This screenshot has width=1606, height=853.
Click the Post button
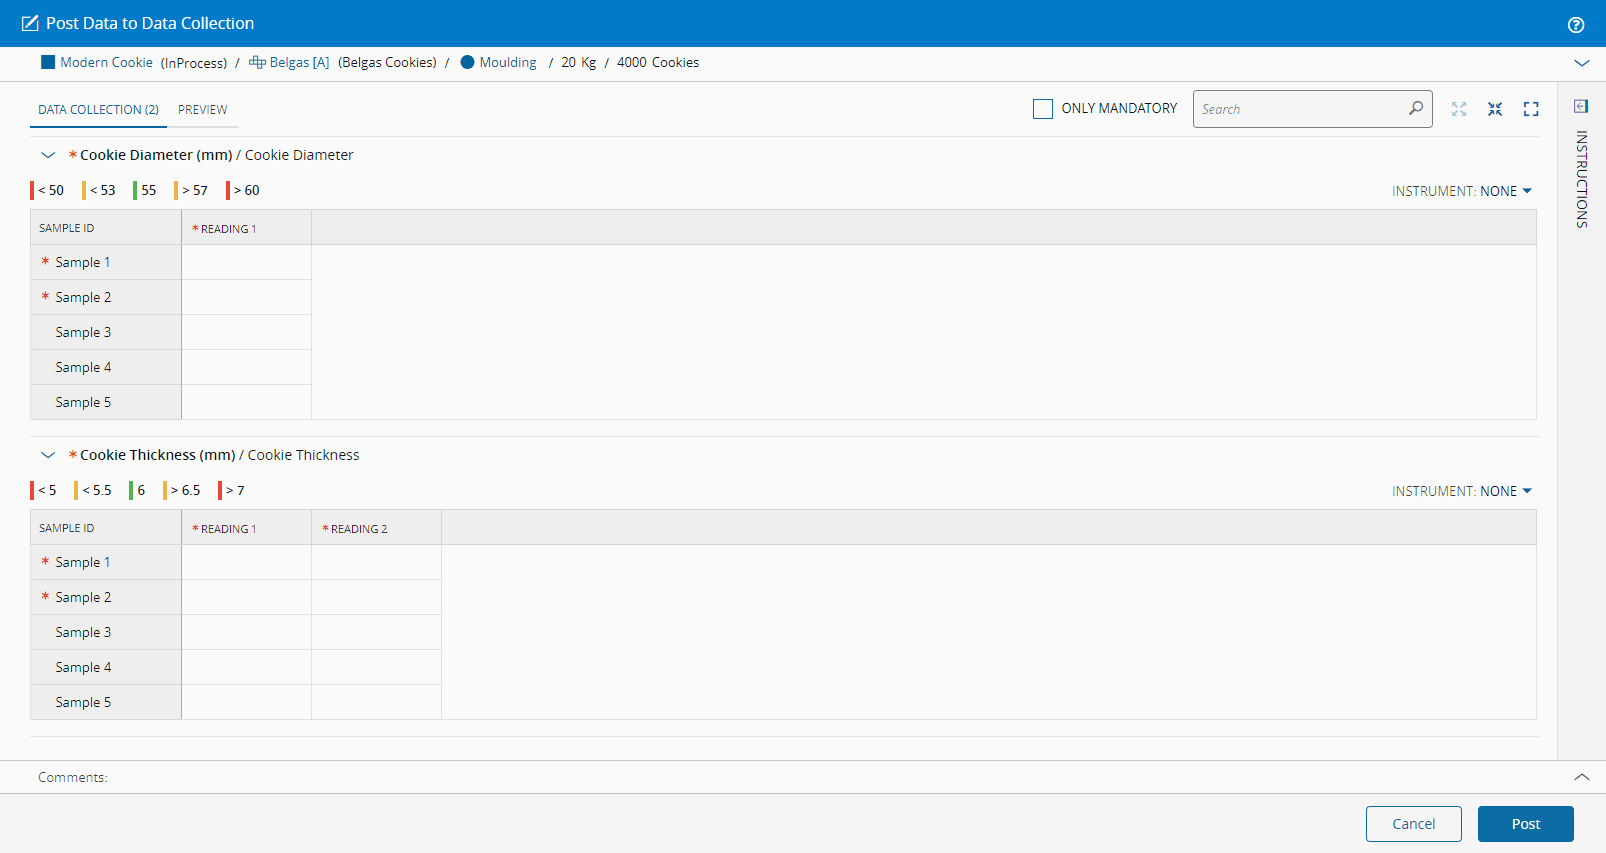[x=1525, y=824]
